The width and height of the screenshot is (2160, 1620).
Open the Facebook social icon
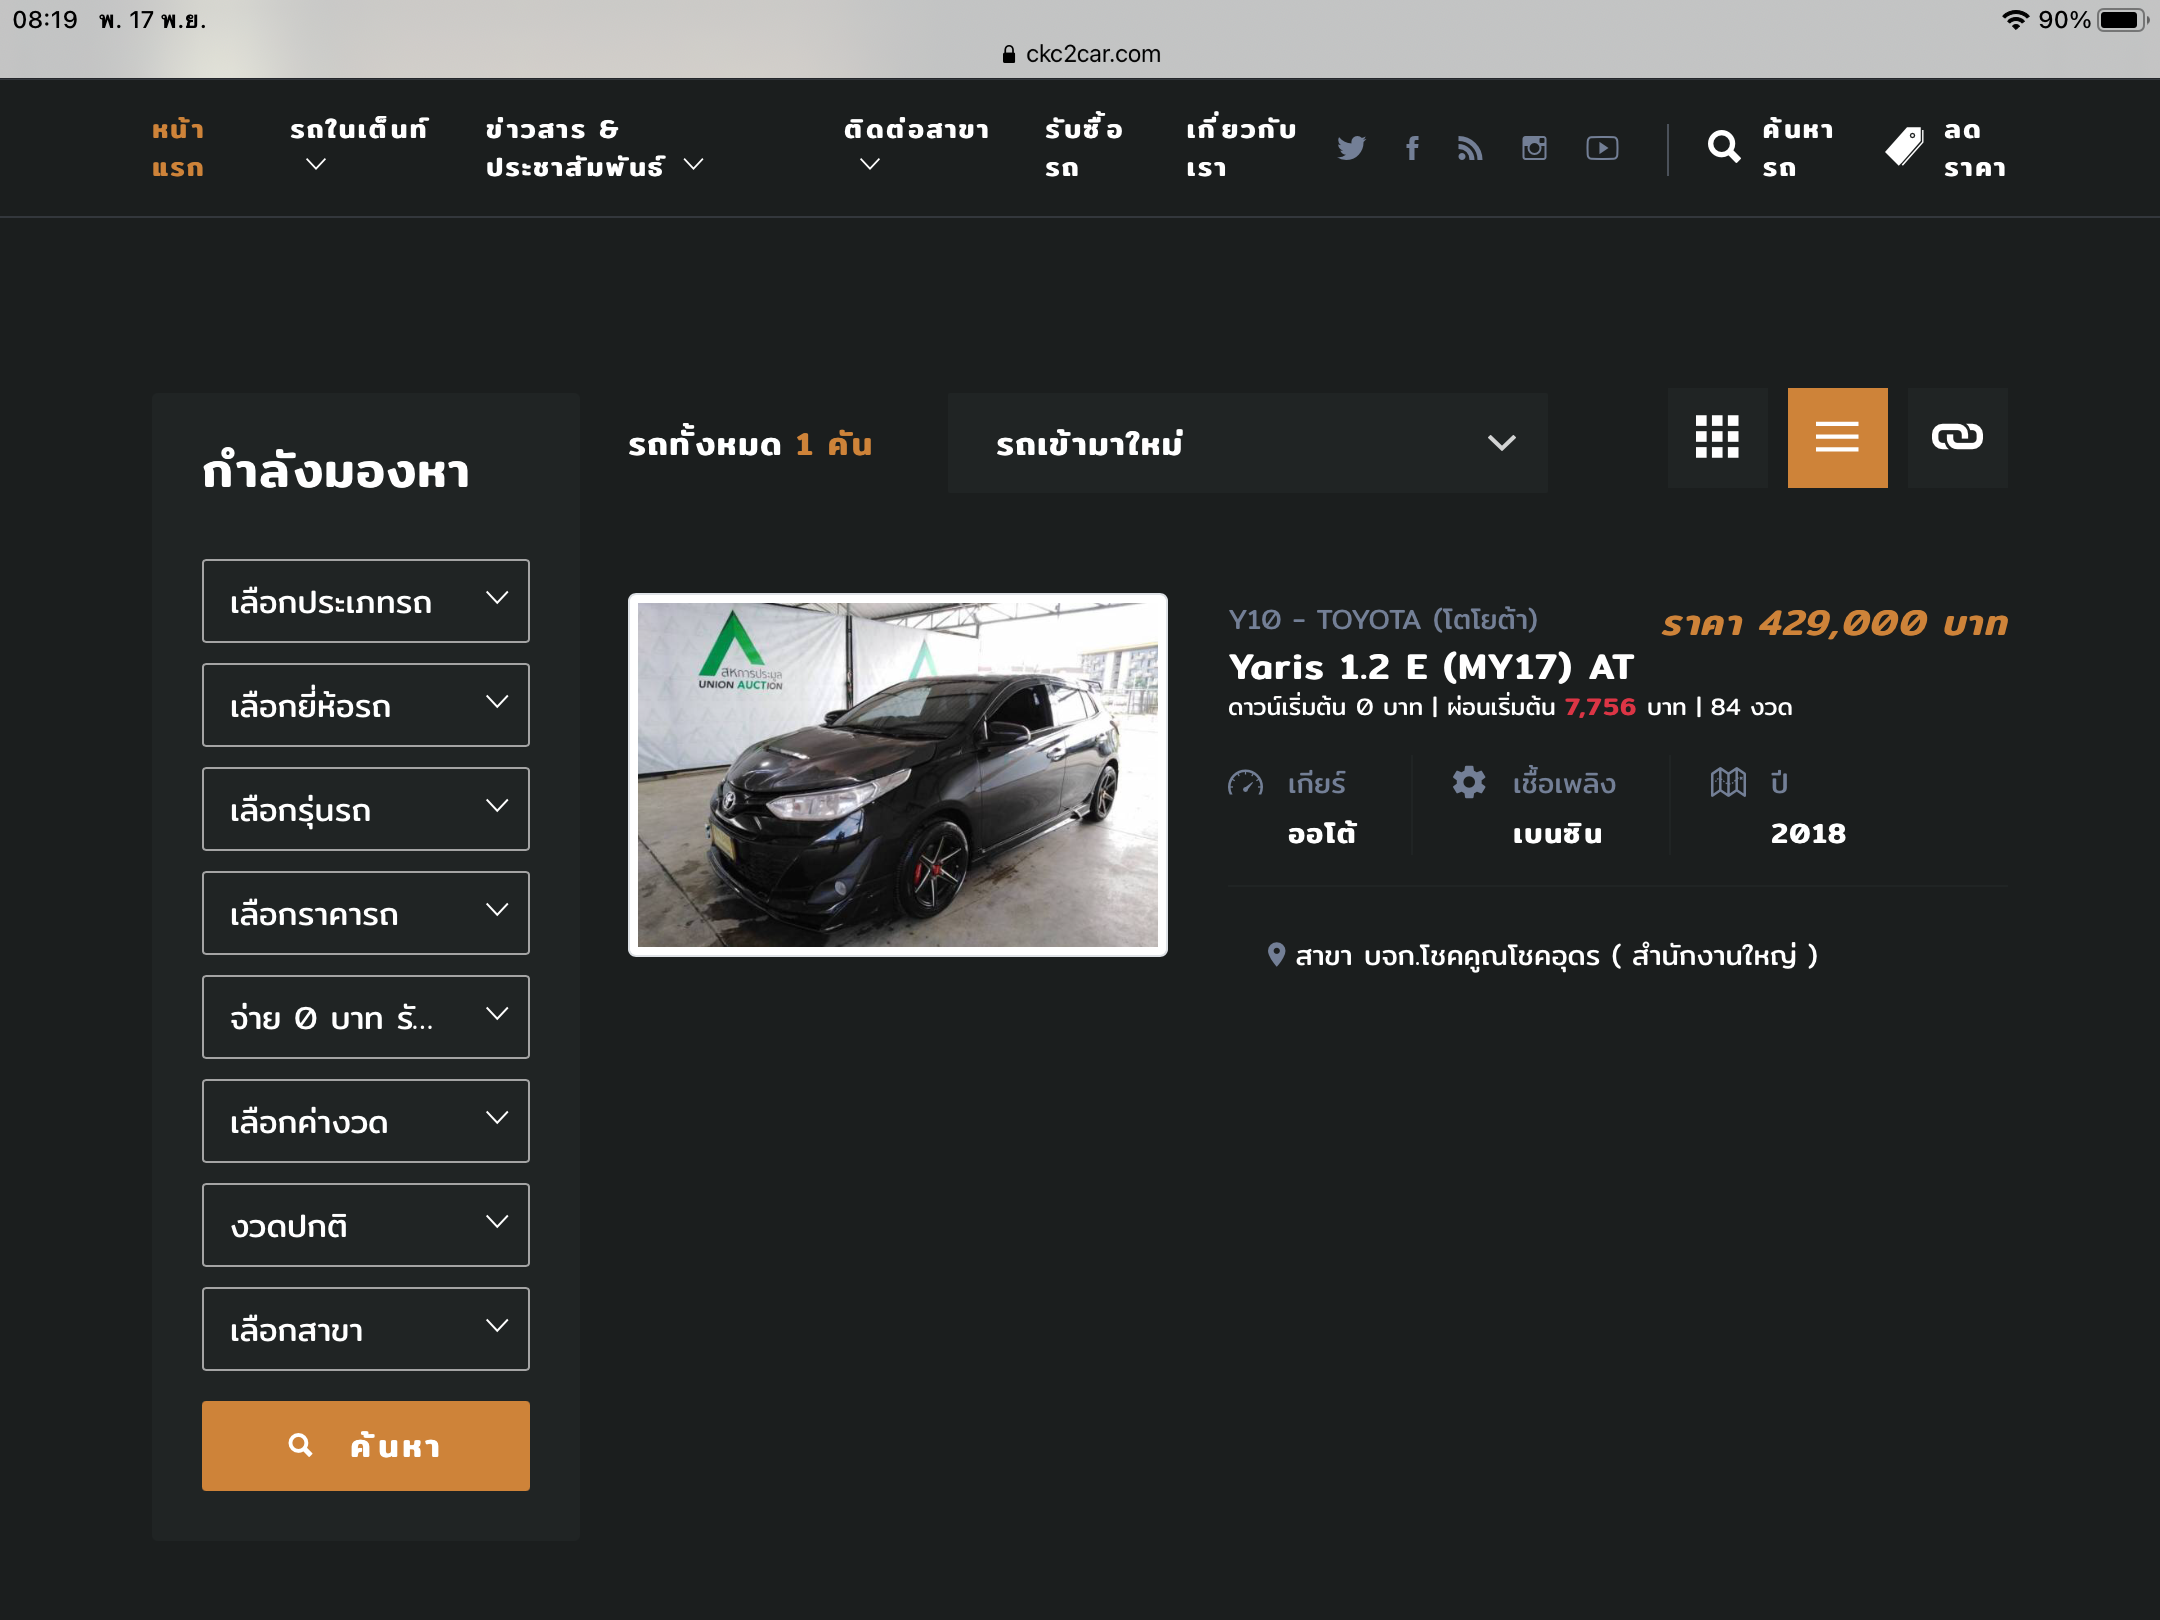(1412, 148)
